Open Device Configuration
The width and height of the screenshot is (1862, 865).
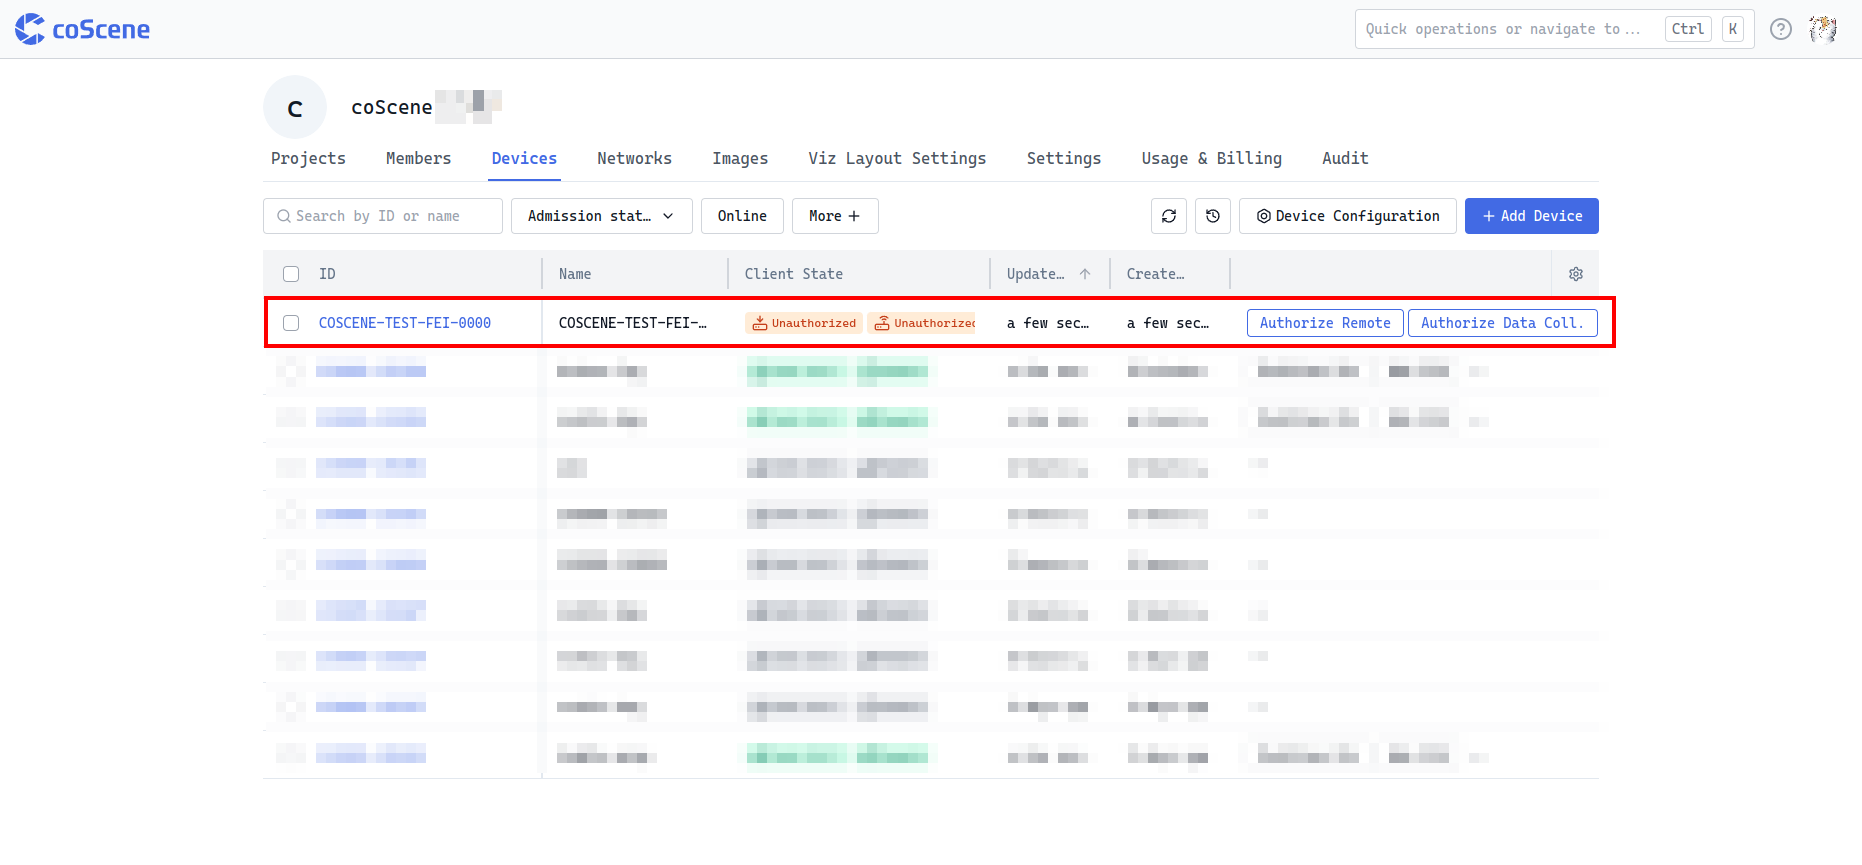tap(1347, 216)
